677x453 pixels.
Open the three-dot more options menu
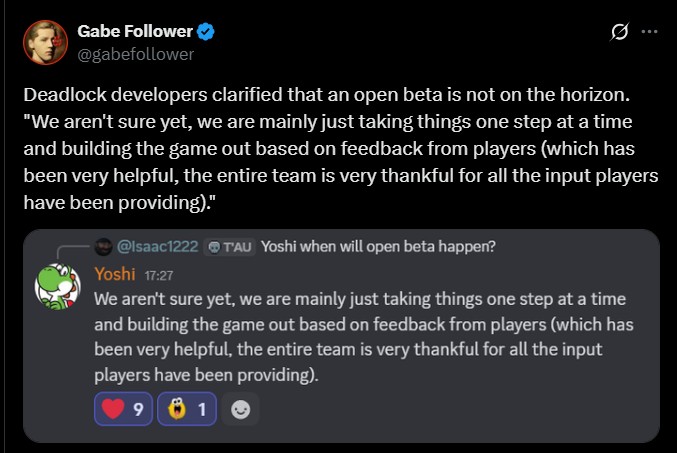649,32
